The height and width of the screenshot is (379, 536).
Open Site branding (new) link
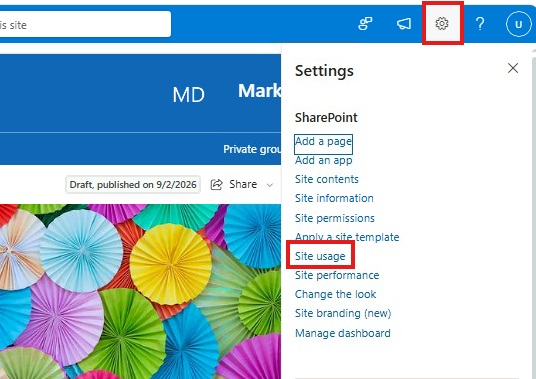[343, 313]
